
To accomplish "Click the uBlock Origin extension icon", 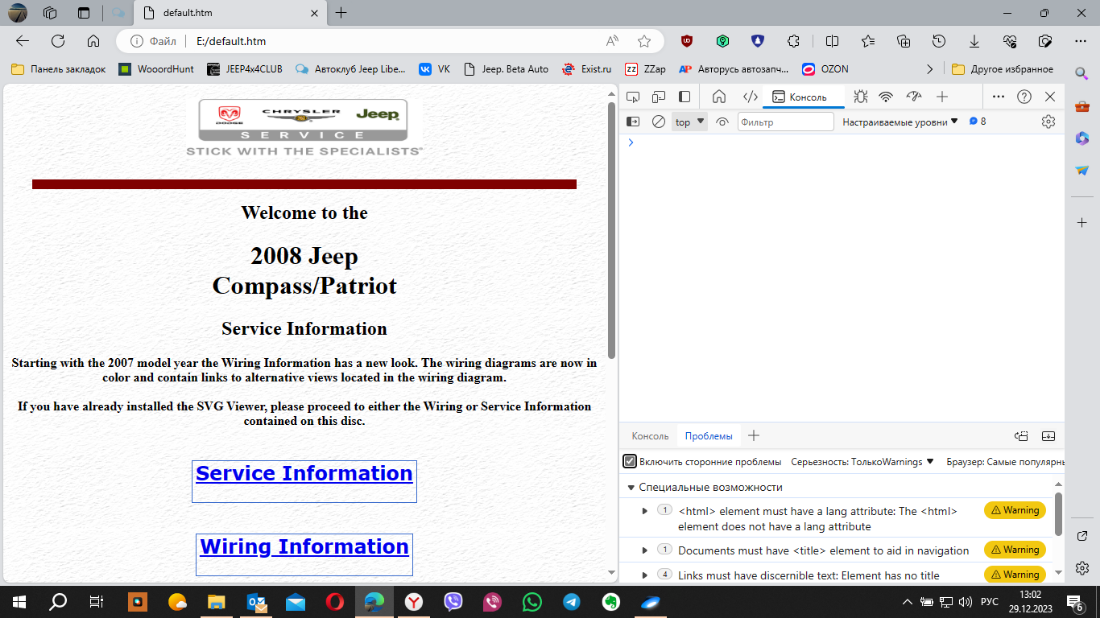I will [x=687, y=41].
